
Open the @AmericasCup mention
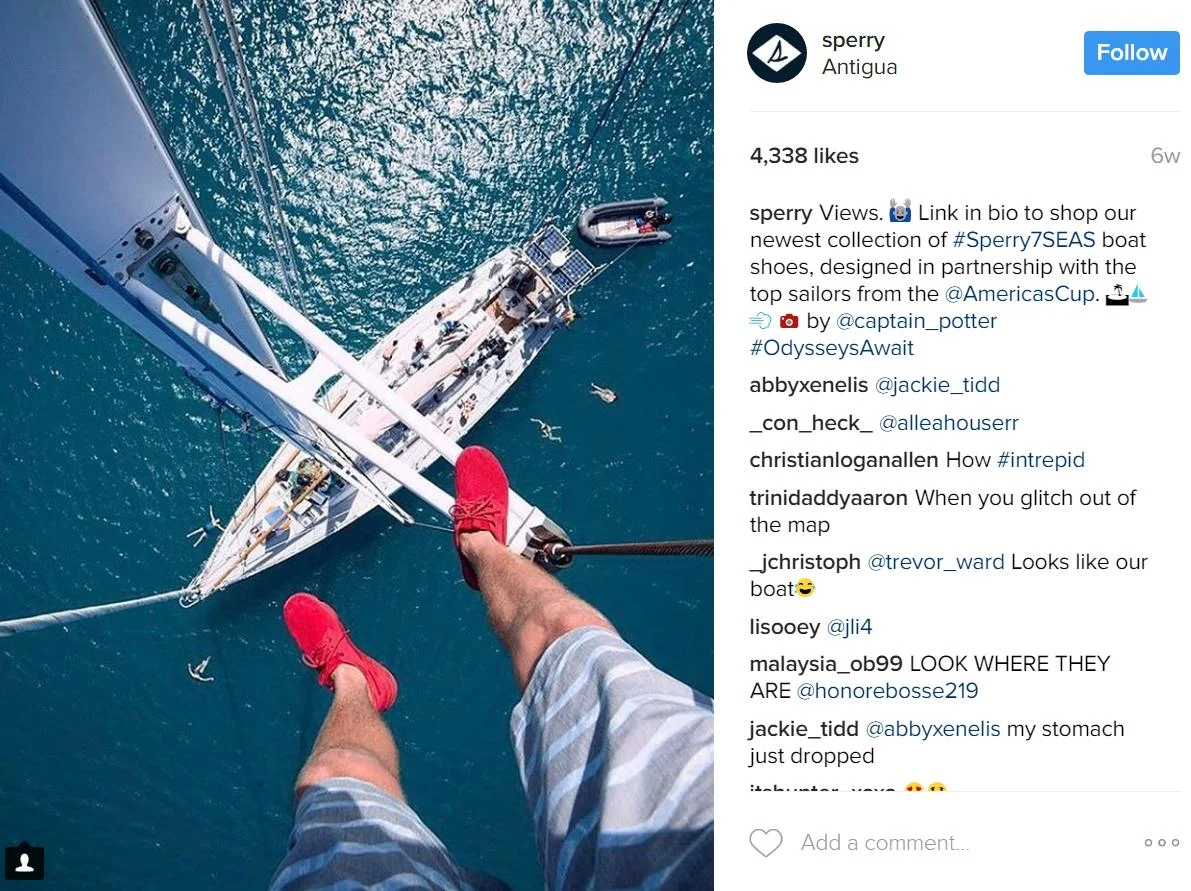pyautogui.click(x=1022, y=294)
